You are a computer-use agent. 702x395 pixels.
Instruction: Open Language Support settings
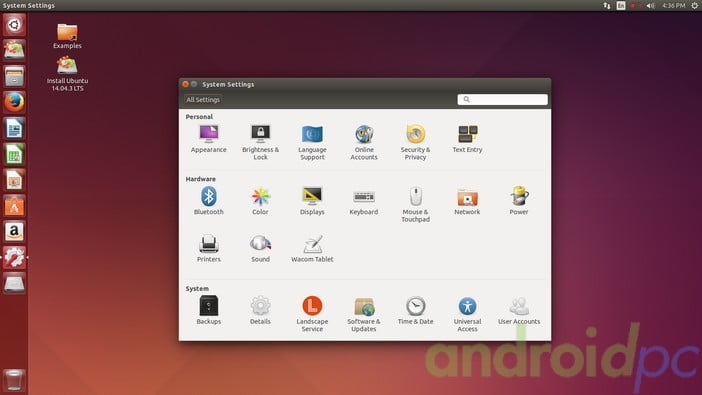(312, 143)
